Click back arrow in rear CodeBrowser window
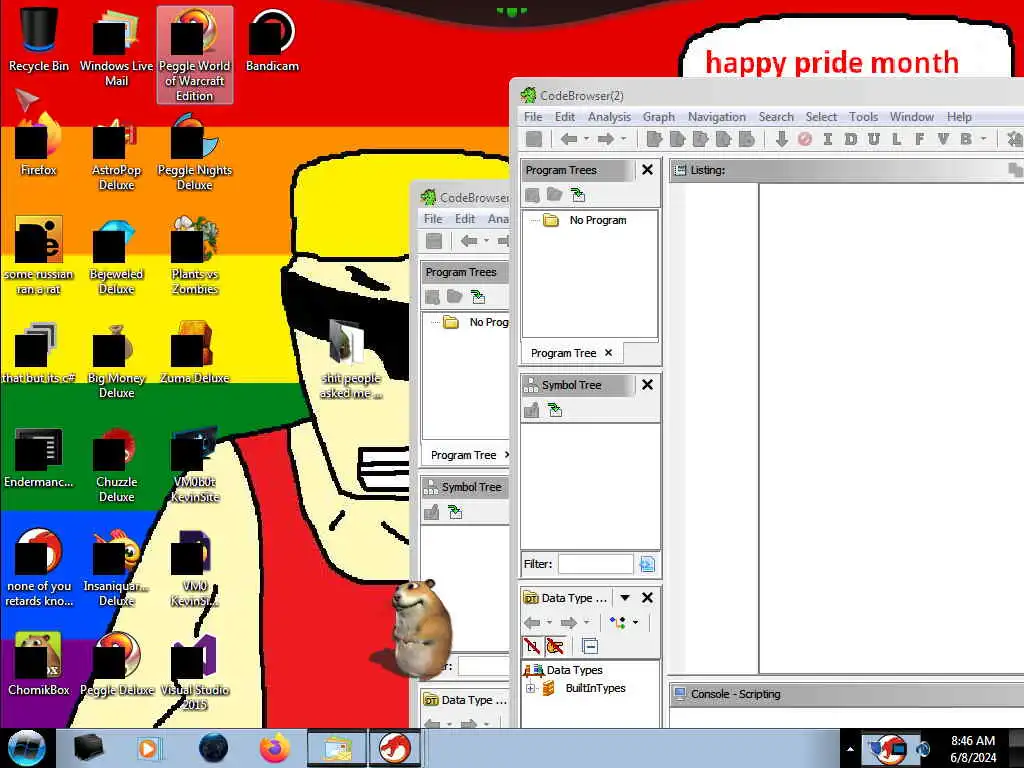This screenshot has width=1024, height=768. tap(469, 241)
